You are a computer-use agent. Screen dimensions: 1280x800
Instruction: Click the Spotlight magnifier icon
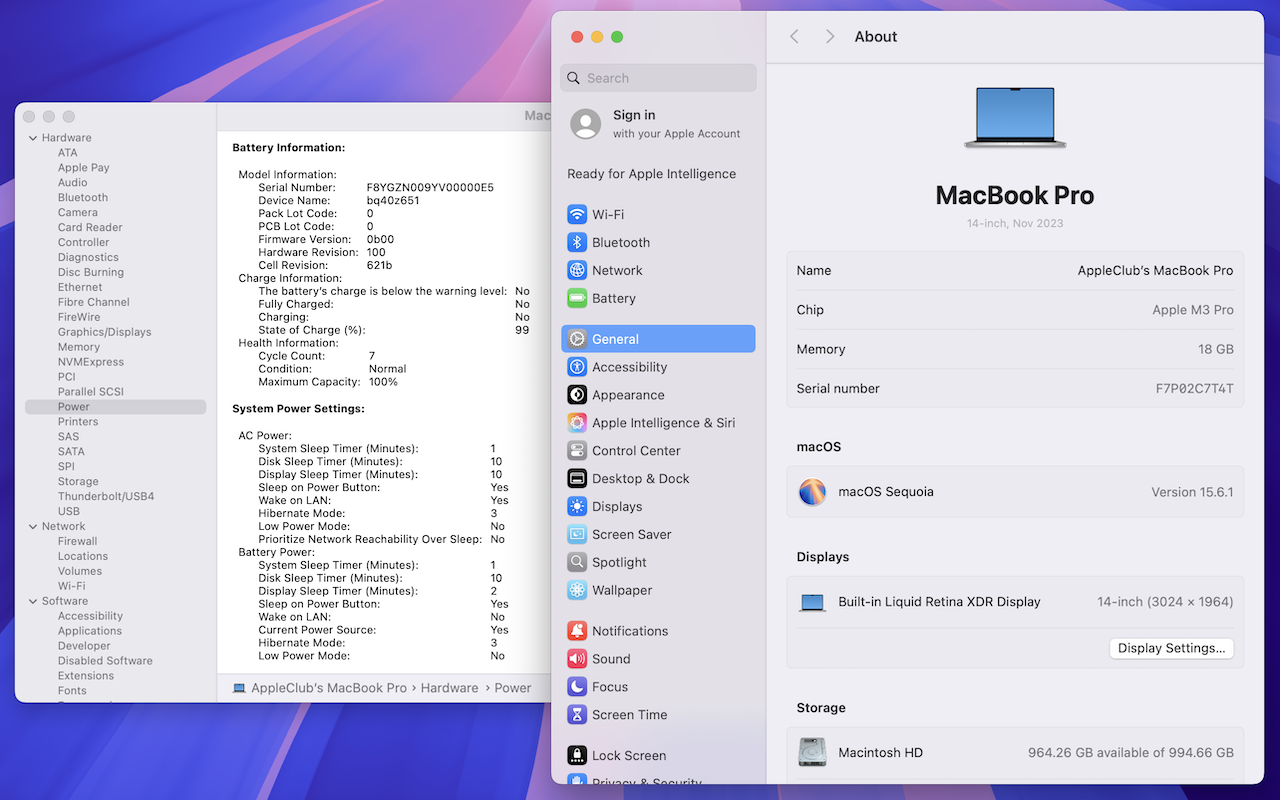pyautogui.click(x=577, y=563)
